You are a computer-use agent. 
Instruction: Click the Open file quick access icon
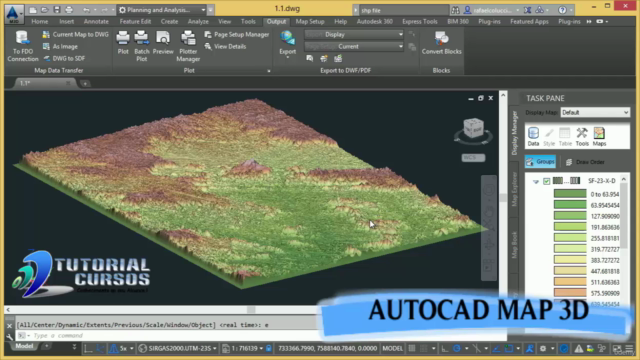(45, 10)
